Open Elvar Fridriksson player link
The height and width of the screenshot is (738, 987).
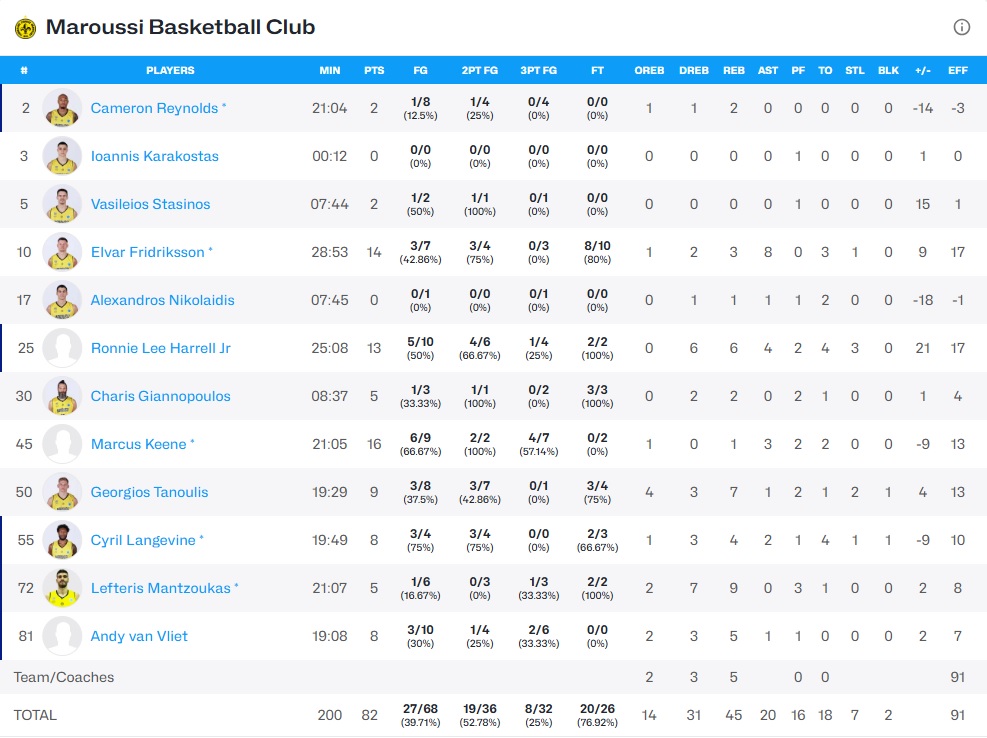click(147, 252)
